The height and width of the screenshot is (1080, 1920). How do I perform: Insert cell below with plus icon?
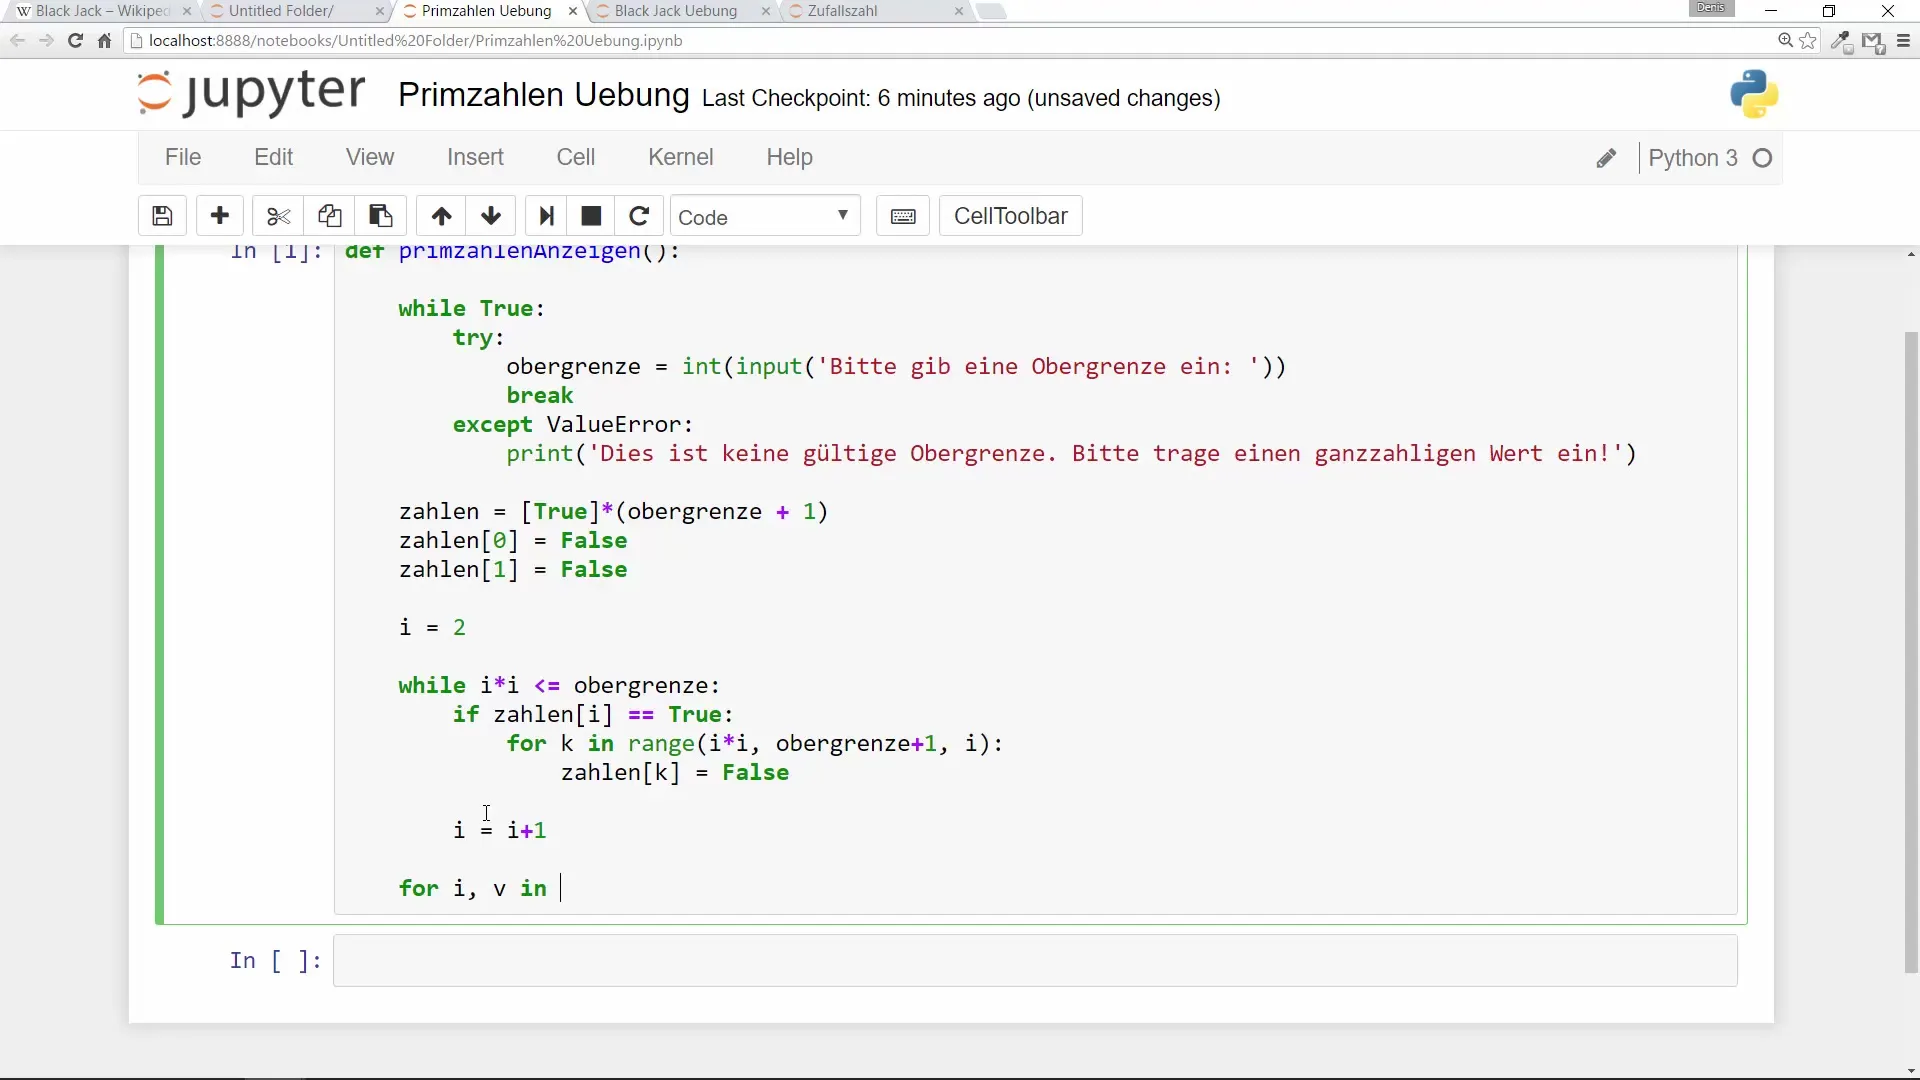pyautogui.click(x=220, y=216)
